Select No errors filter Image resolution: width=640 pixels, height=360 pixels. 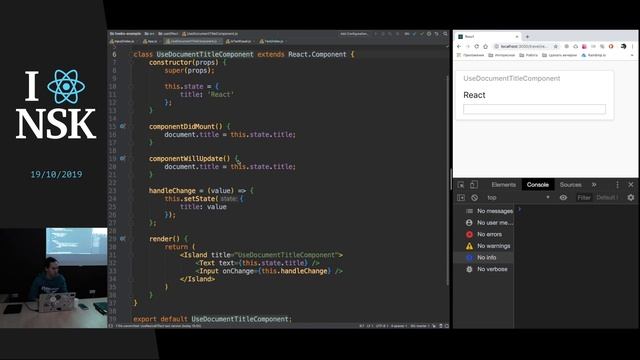click(484, 234)
